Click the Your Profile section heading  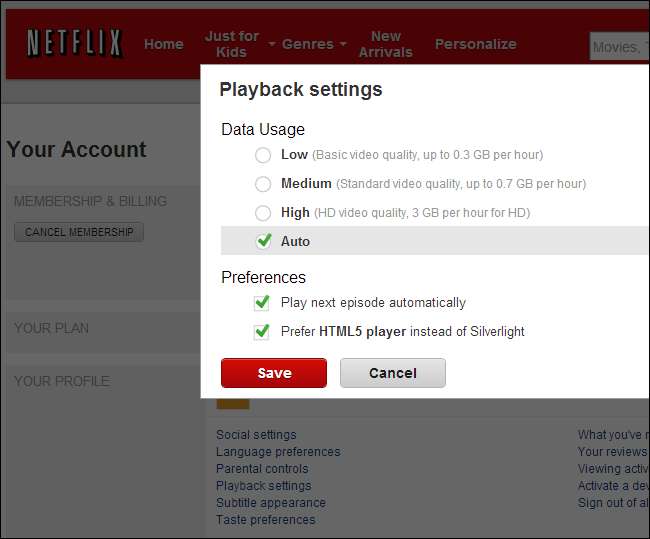click(62, 381)
